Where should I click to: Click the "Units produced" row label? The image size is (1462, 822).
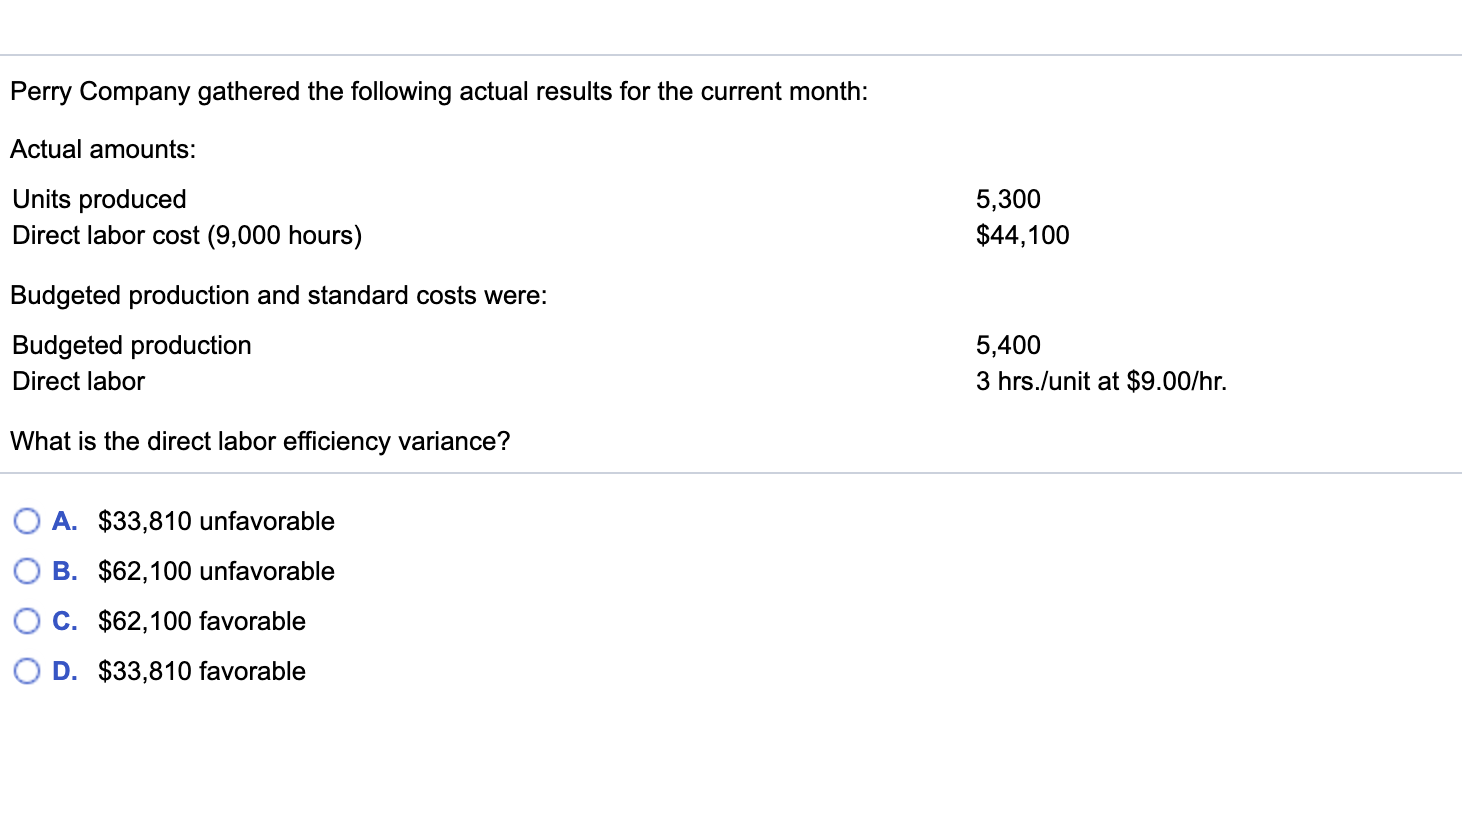[99, 199]
